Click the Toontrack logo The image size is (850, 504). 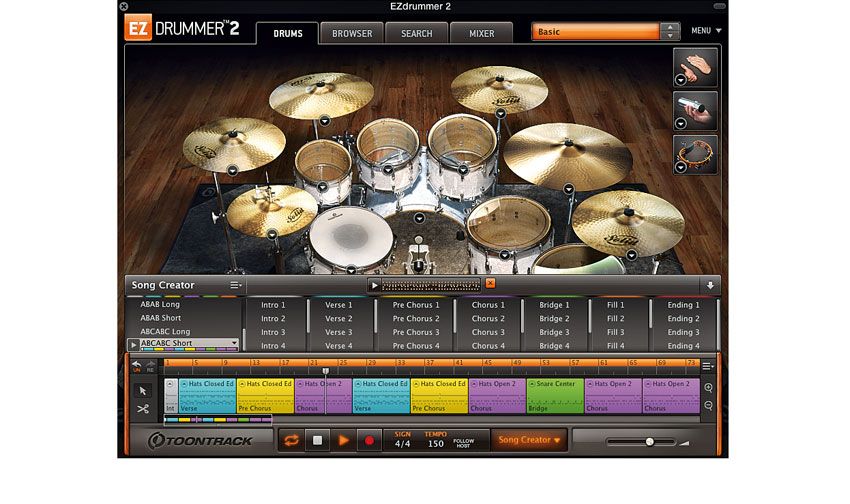pos(200,441)
